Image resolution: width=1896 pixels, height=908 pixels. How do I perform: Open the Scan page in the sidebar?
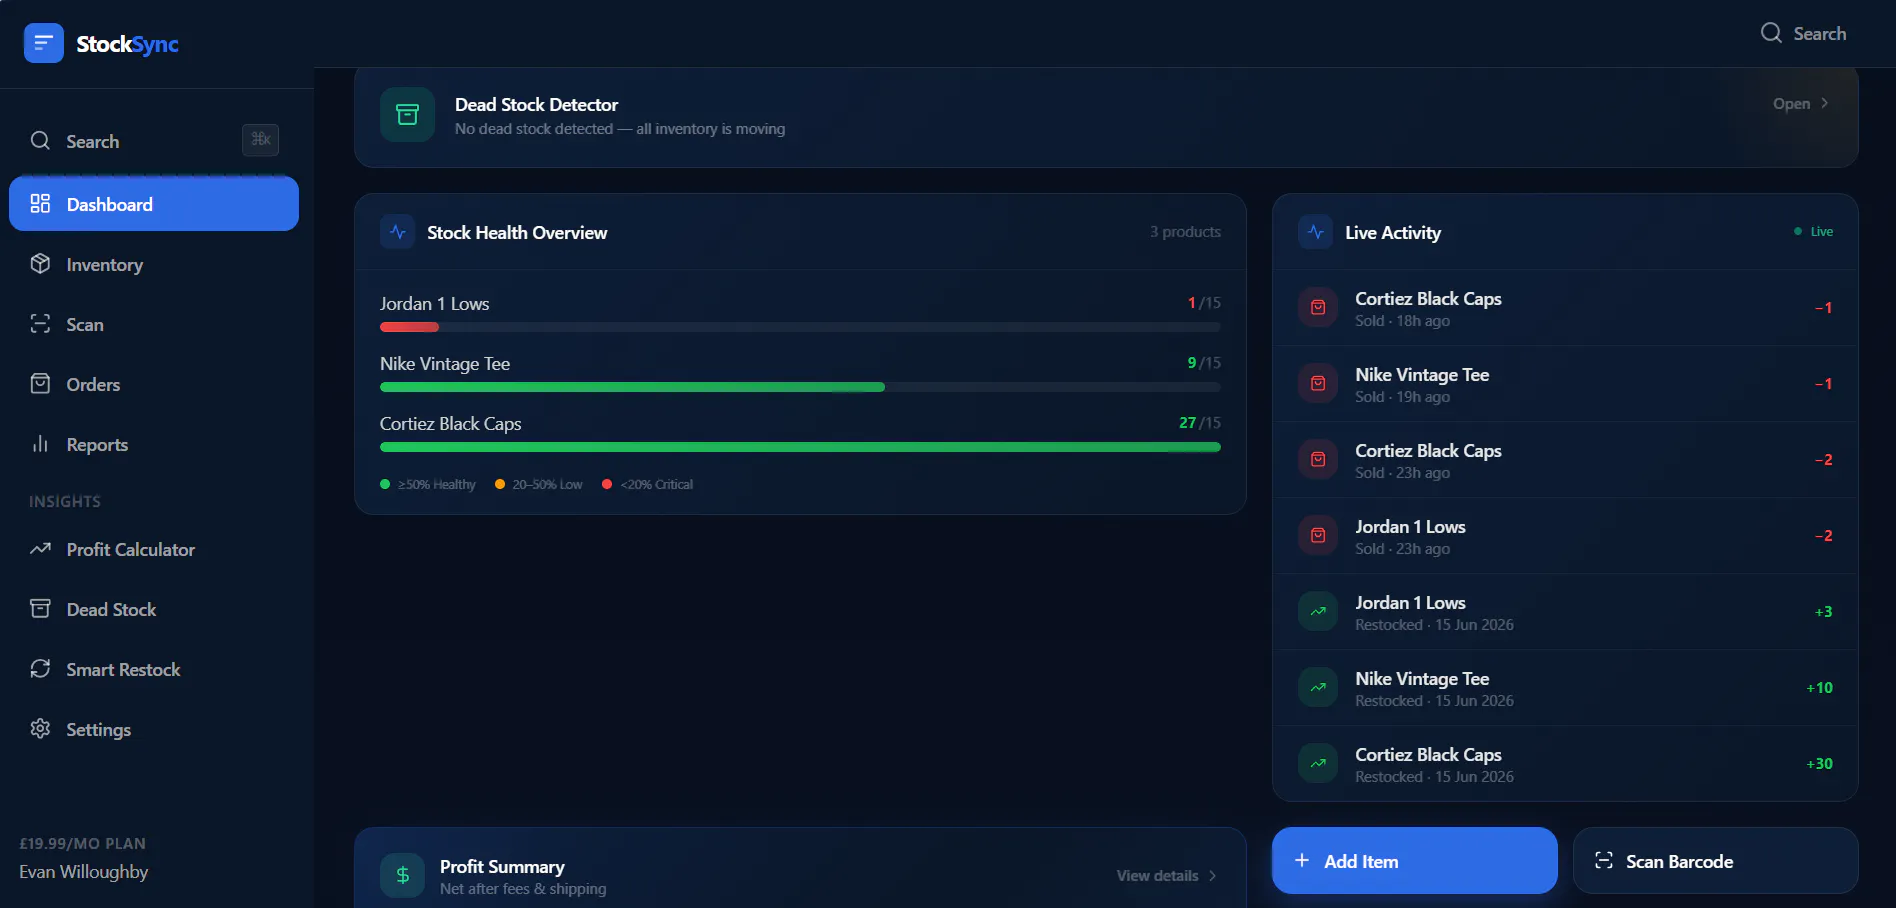point(154,324)
